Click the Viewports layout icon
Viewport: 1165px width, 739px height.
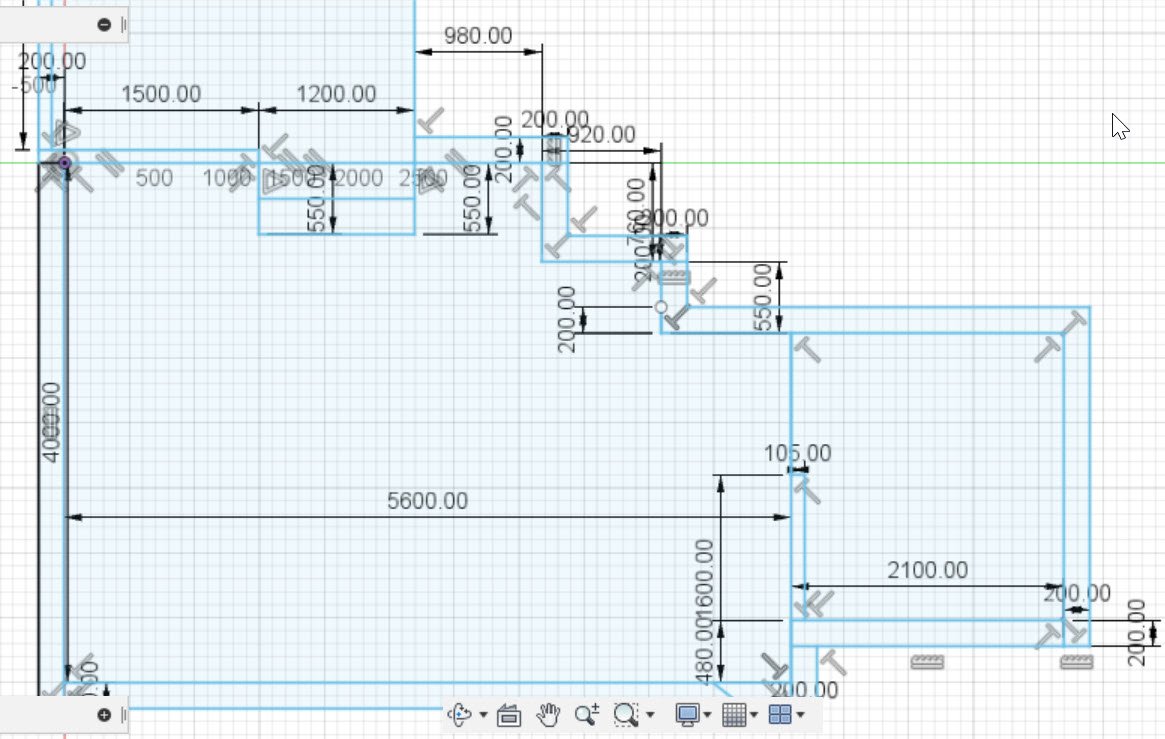click(x=780, y=714)
